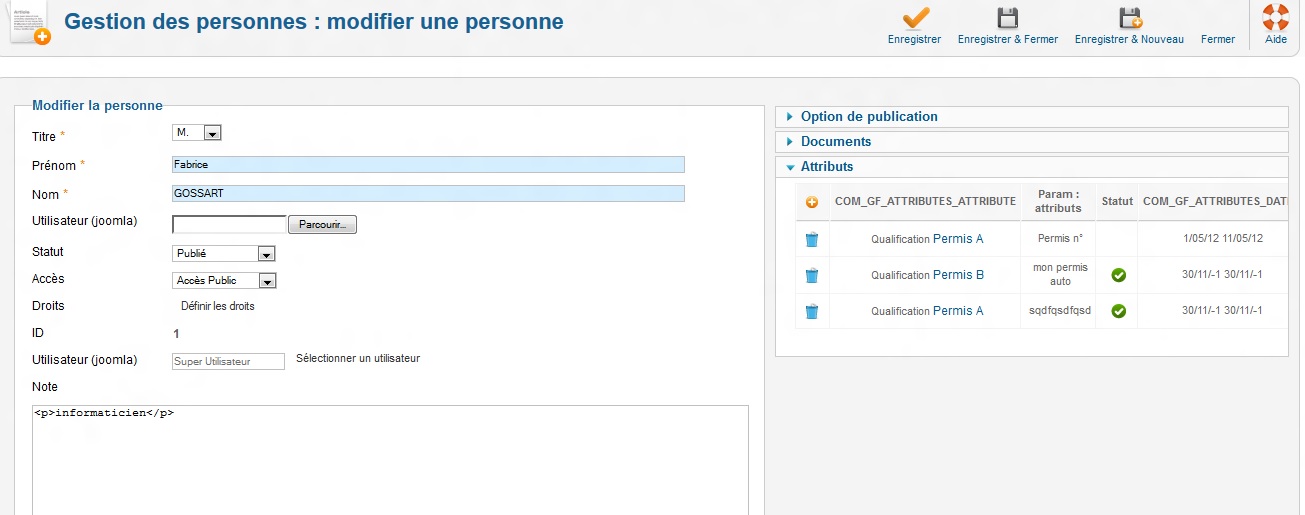Click trash icon for the sqdfqsdfqsd row
This screenshot has height=515, width=1305.
click(x=812, y=311)
